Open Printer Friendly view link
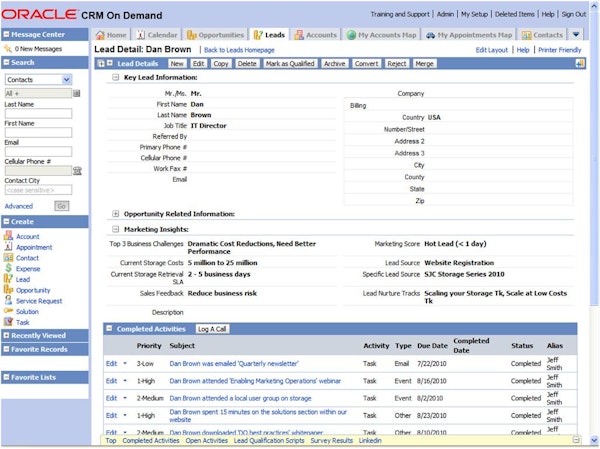The width and height of the screenshot is (600, 449). coord(560,50)
